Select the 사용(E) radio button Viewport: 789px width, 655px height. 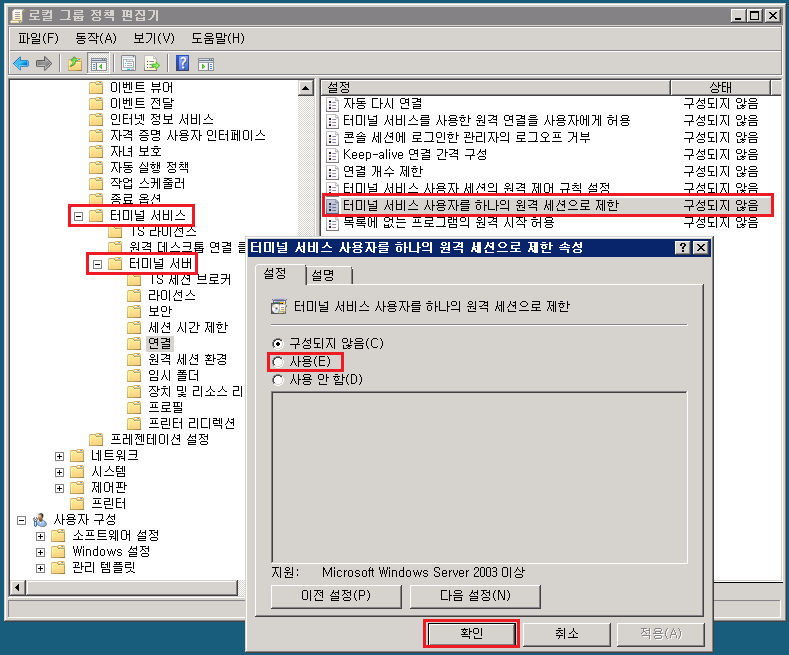click(277, 362)
